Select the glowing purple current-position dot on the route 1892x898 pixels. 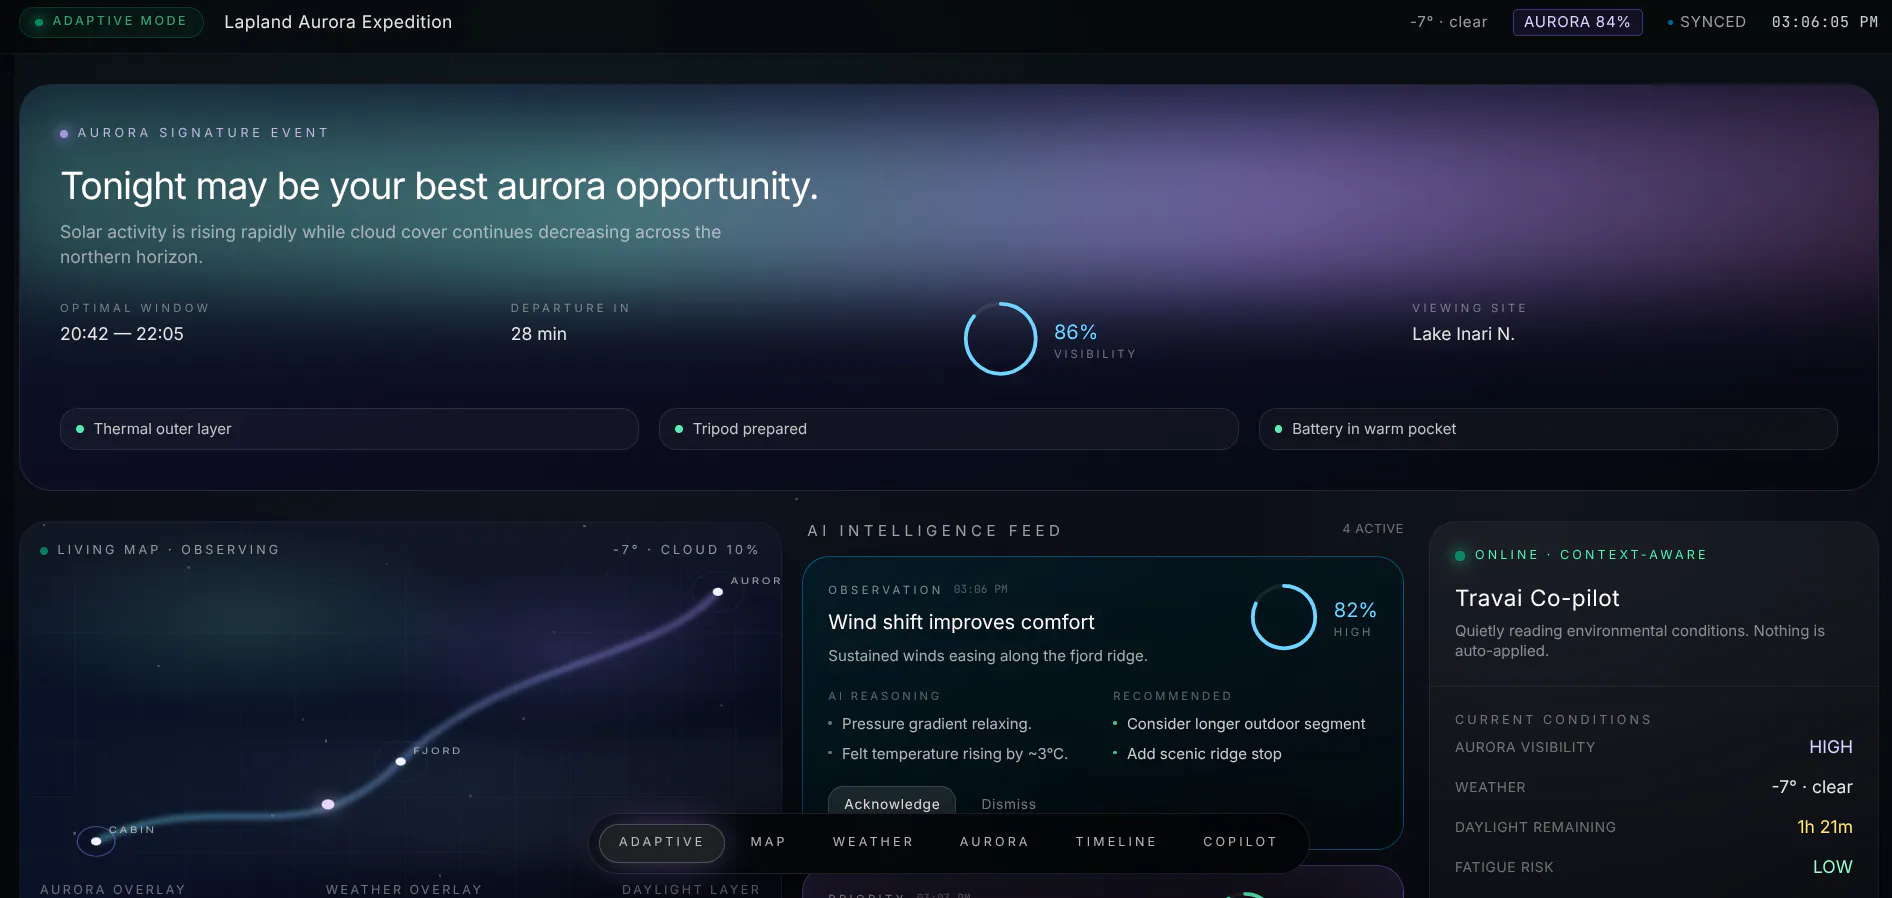[x=328, y=804]
